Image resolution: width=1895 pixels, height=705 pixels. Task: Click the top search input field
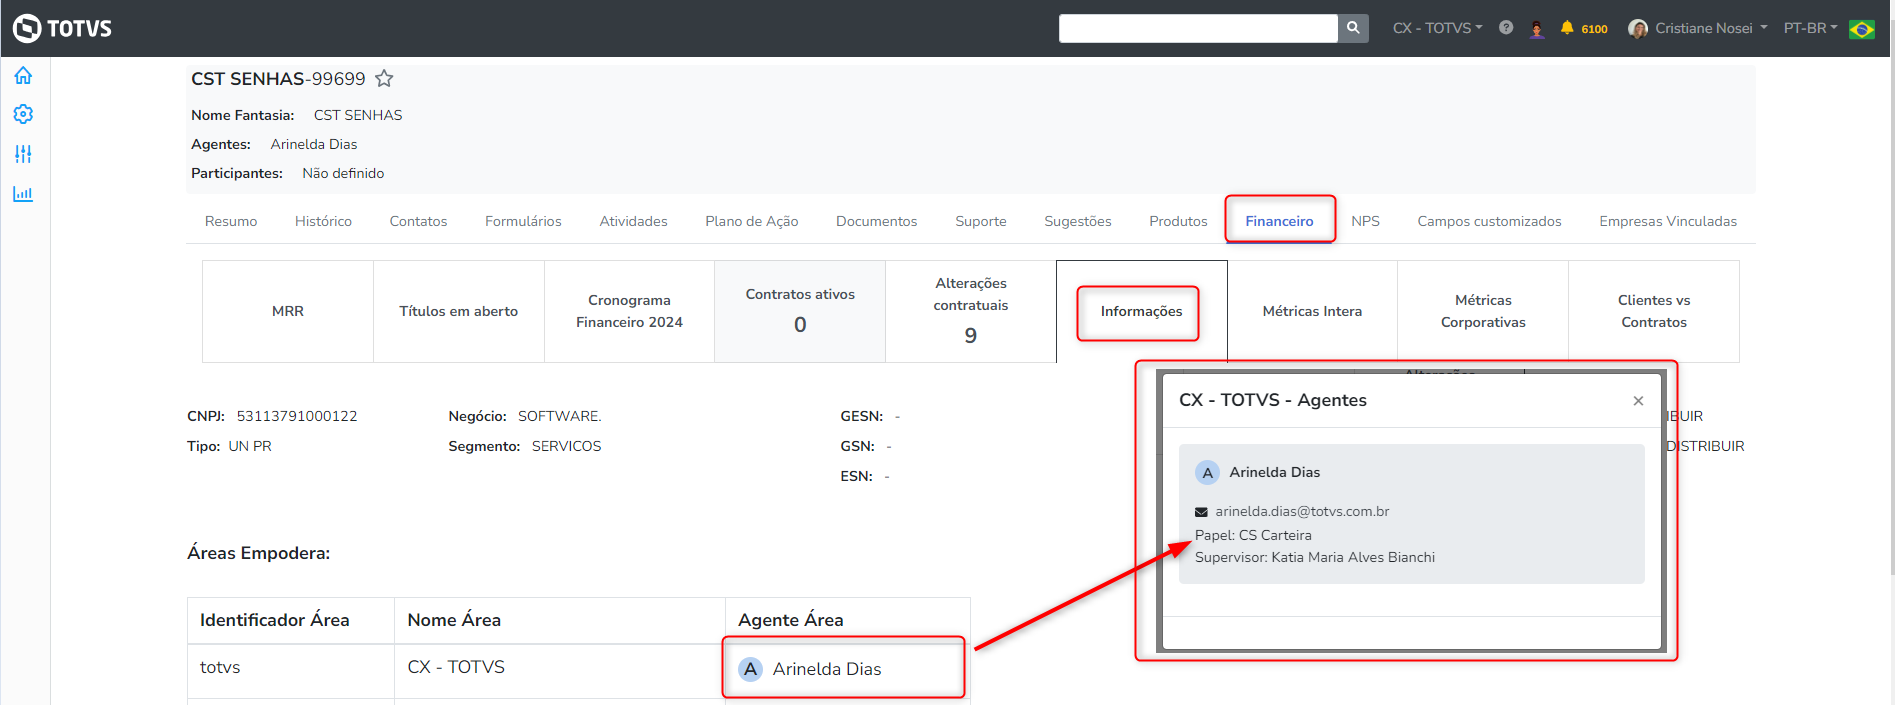point(1197,28)
